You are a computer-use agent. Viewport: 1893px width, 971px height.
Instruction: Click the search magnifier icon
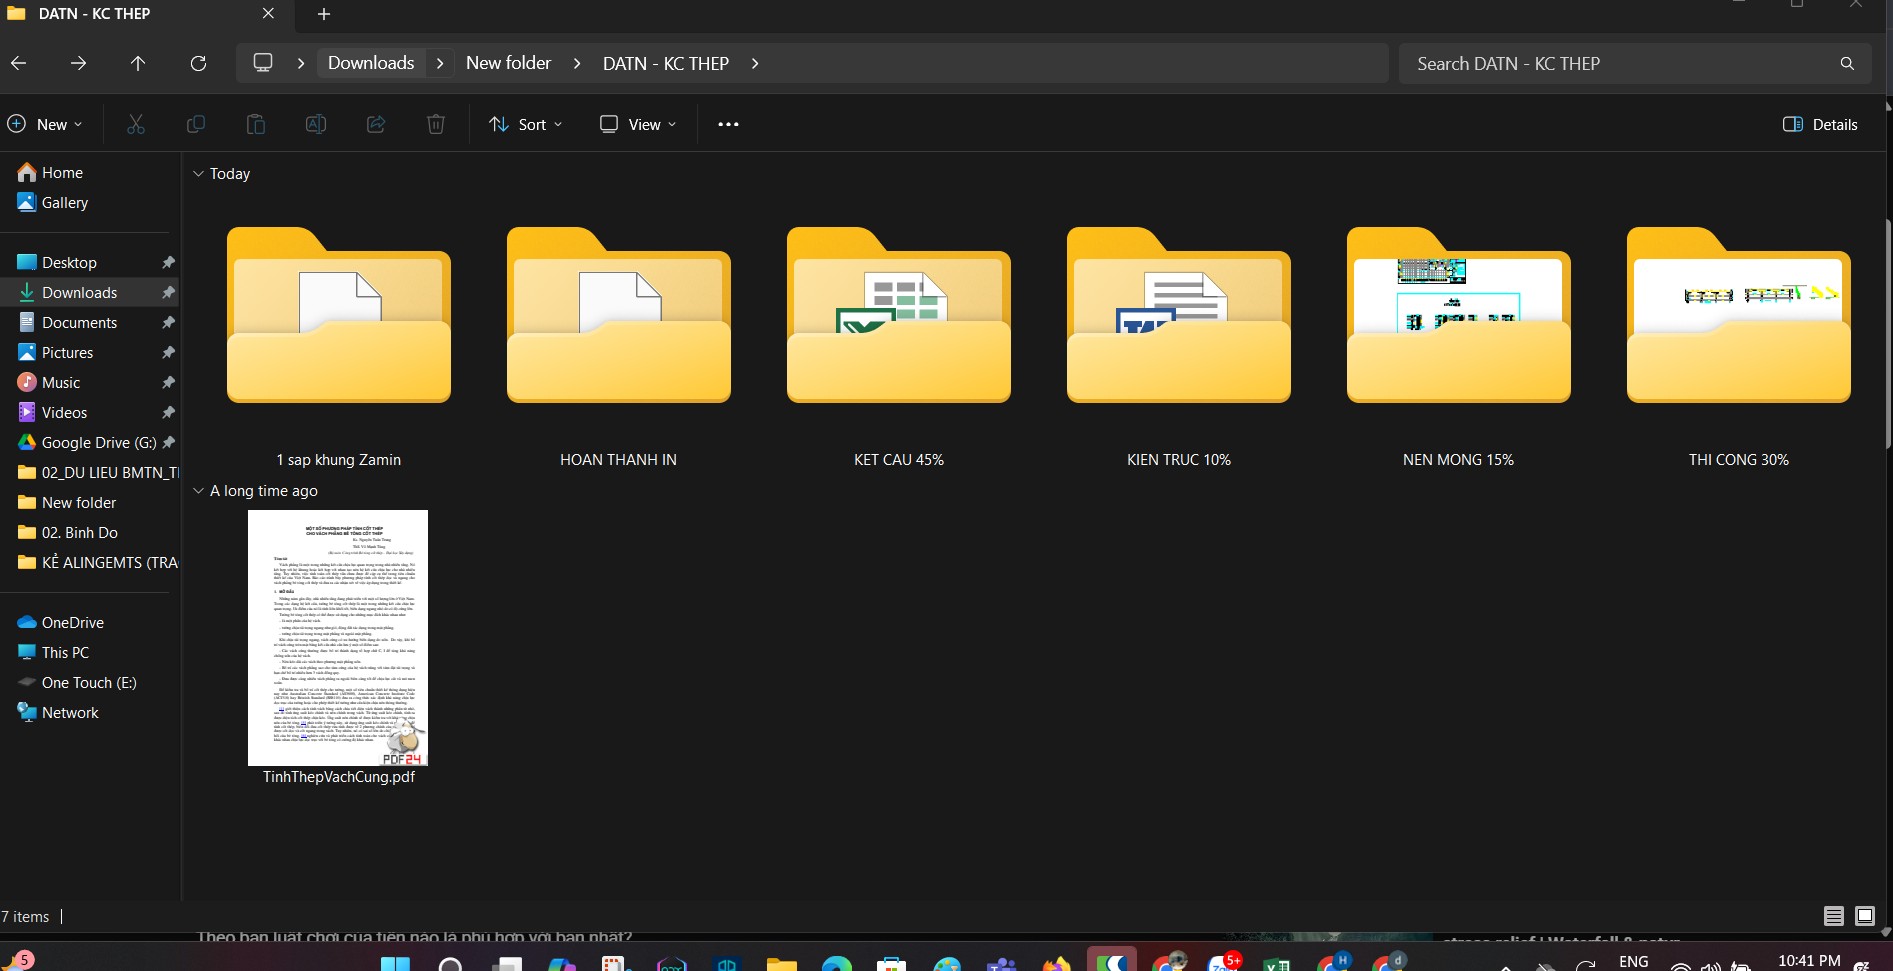(x=1847, y=63)
